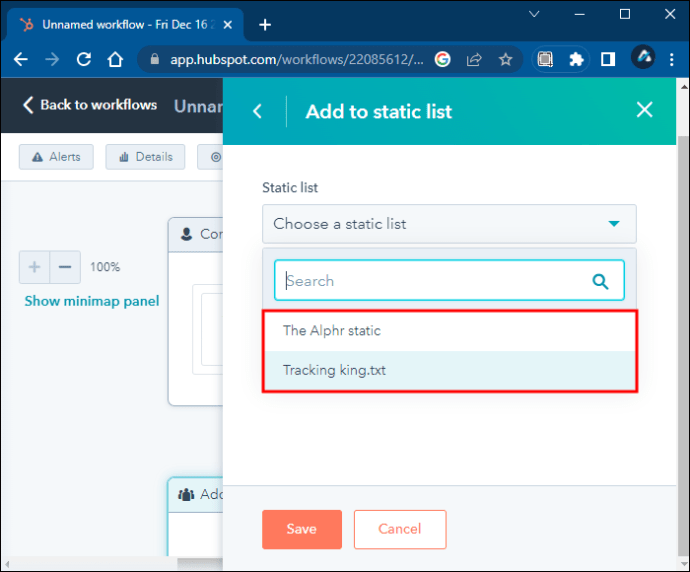The width and height of the screenshot is (690, 572).
Task: Share this page icon
Action: click(474, 59)
